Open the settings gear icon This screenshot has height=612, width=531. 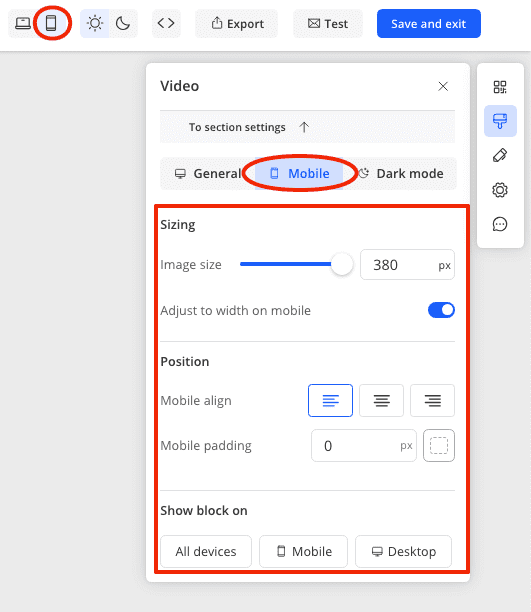[500, 190]
